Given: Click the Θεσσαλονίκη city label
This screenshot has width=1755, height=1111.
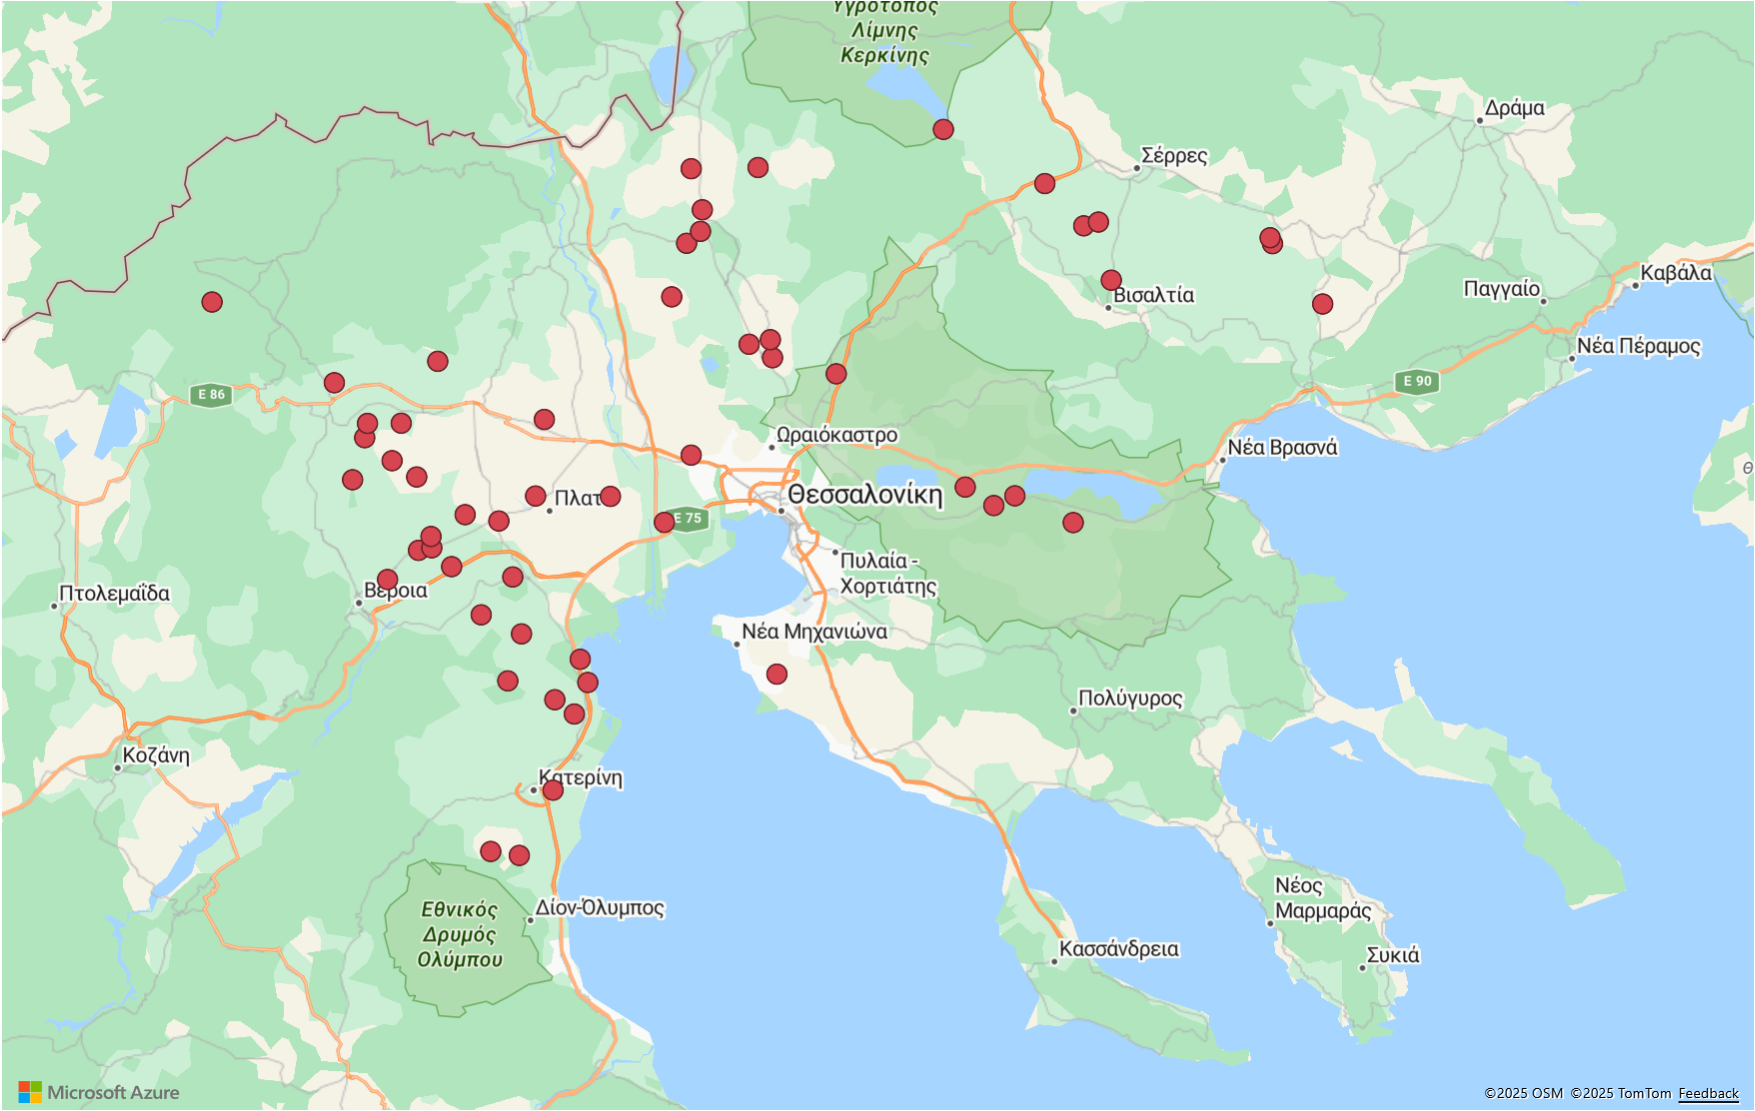Looking at the screenshot, I should pyautogui.click(x=864, y=495).
